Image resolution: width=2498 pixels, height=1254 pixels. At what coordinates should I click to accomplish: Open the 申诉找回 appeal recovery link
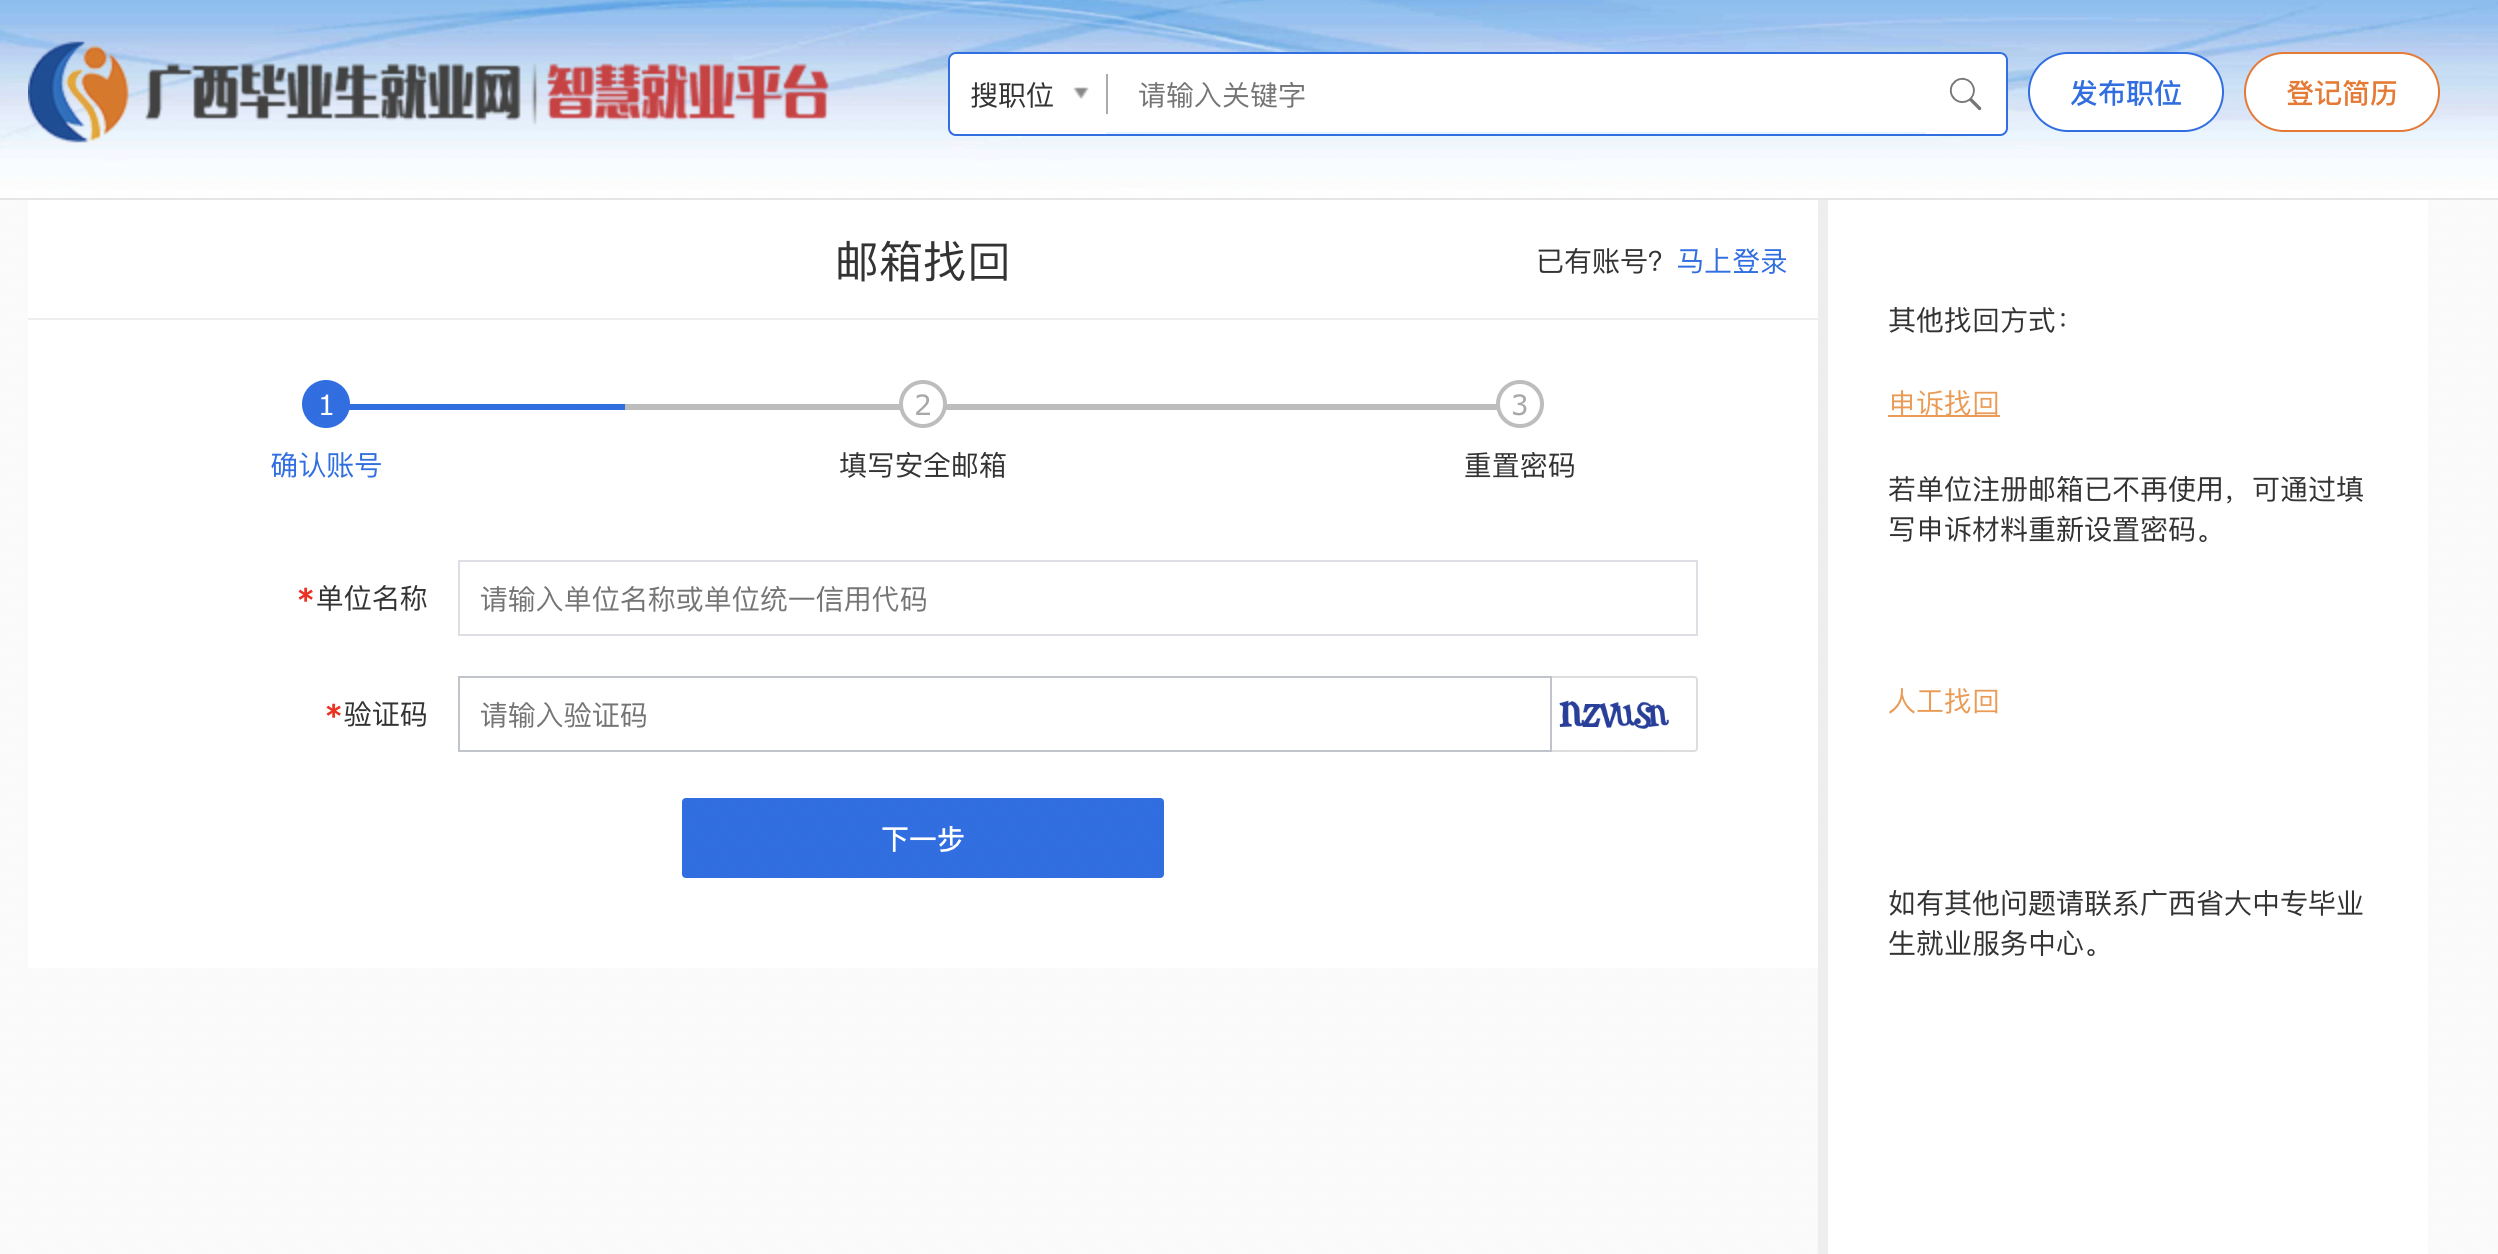pyautogui.click(x=1943, y=403)
